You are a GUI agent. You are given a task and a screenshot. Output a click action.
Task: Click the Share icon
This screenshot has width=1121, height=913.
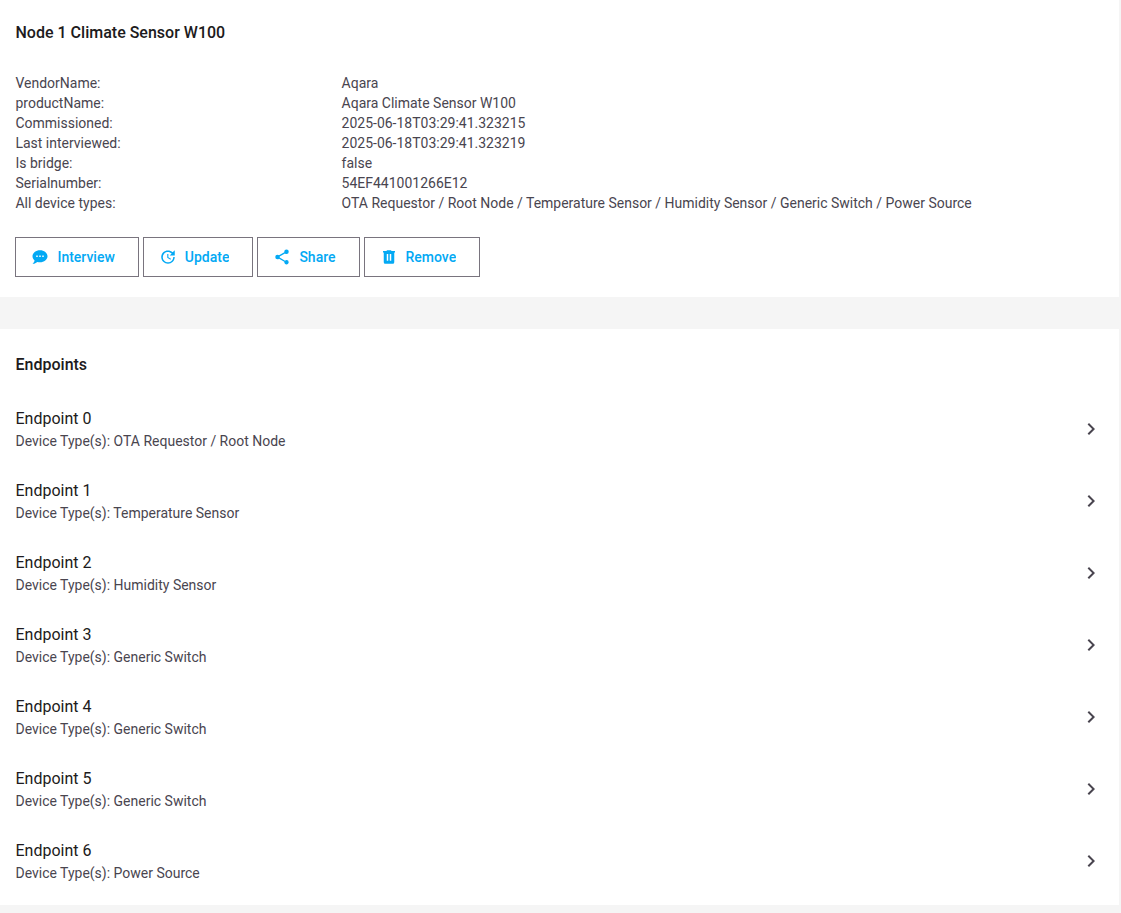pos(282,257)
